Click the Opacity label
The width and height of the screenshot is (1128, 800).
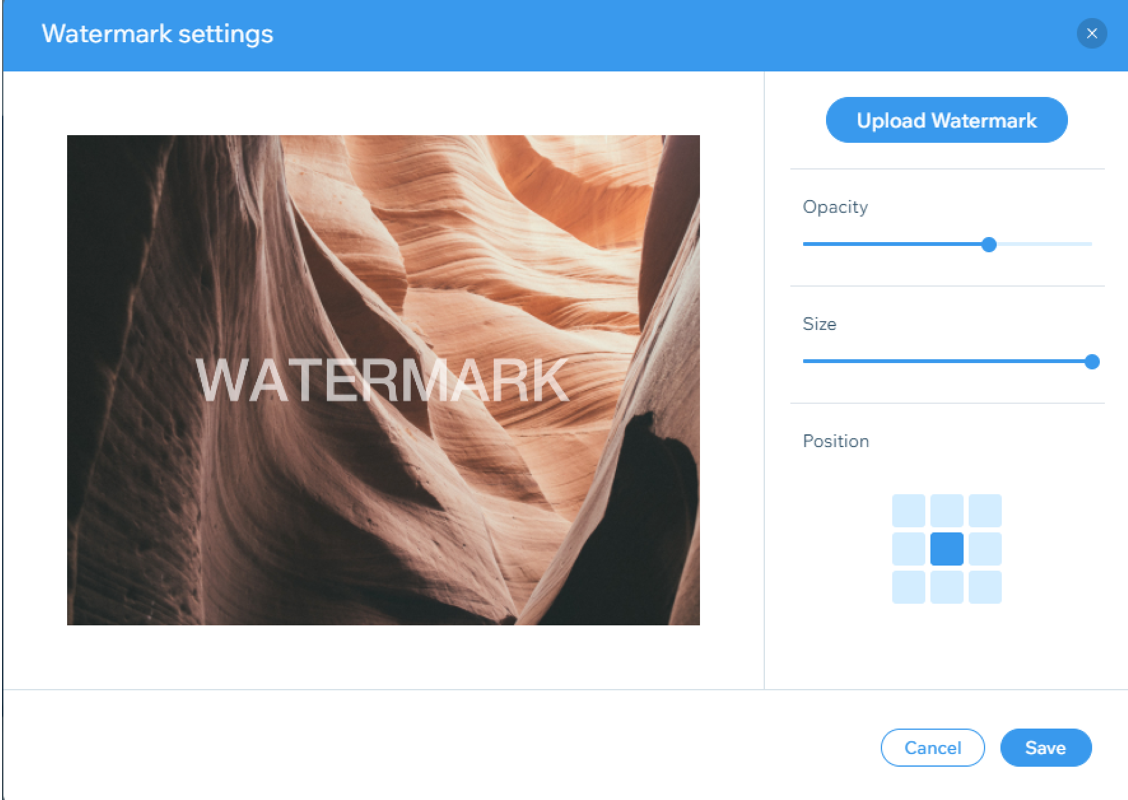[835, 207]
